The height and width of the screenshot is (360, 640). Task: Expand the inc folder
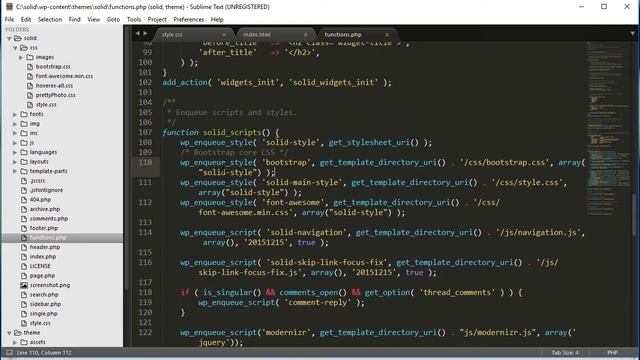15,133
